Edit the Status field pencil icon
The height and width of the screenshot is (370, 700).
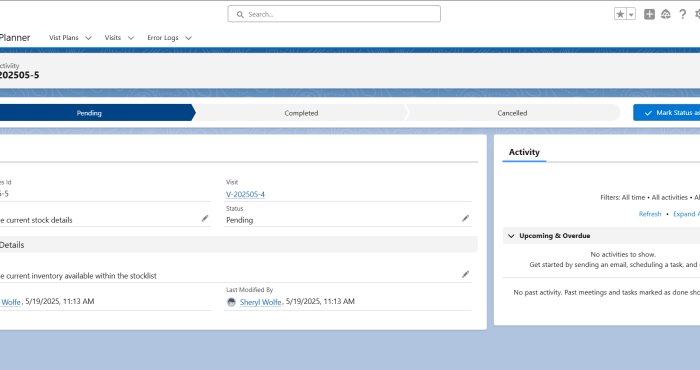[x=465, y=218]
